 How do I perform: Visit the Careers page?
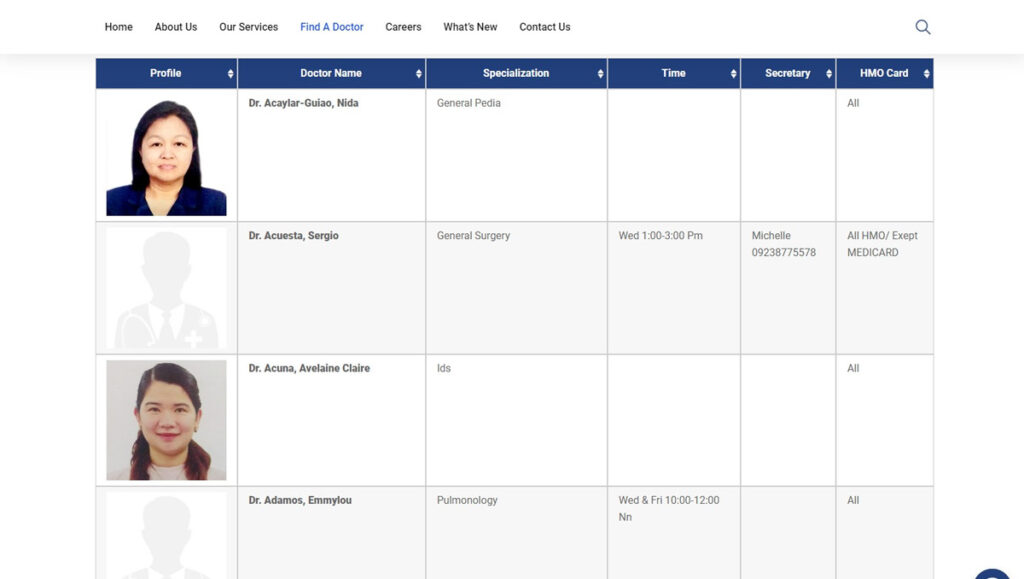tap(403, 27)
